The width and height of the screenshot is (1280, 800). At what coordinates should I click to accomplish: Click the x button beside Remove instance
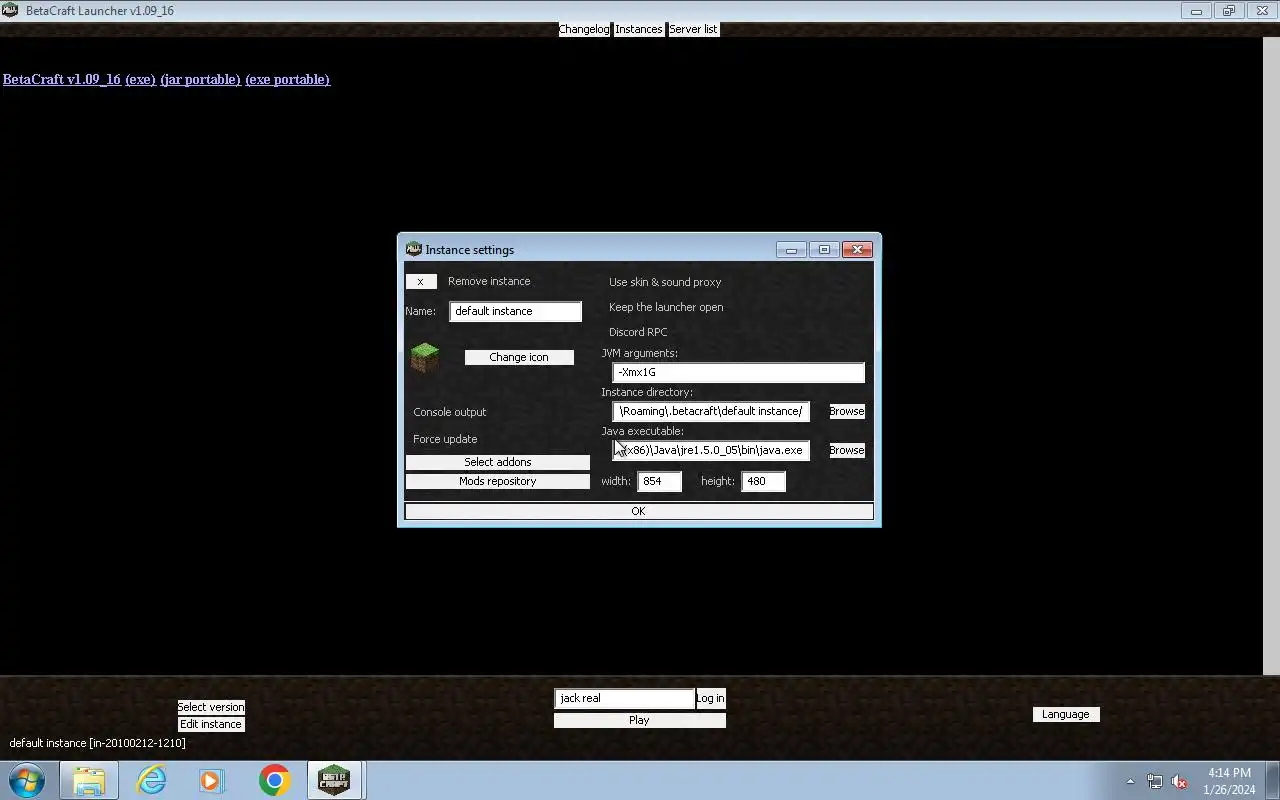point(421,282)
